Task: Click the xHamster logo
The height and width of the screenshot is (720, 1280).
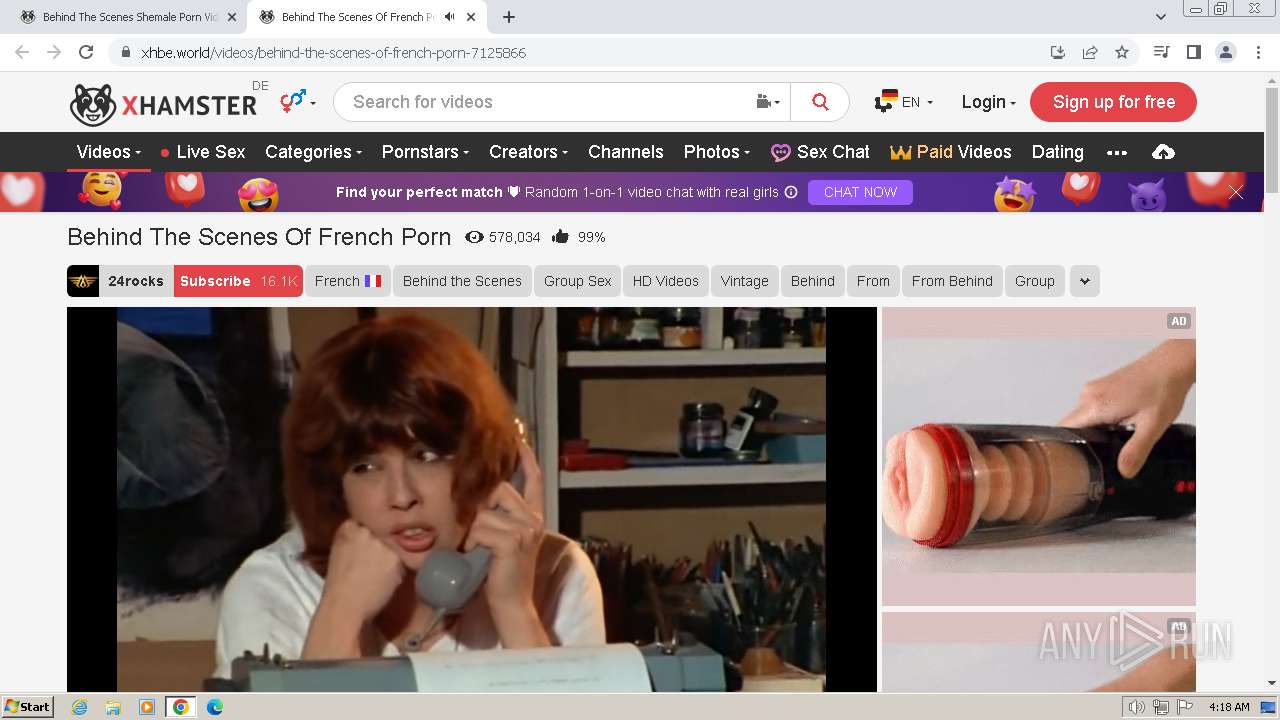Action: pyautogui.click(x=163, y=104)
